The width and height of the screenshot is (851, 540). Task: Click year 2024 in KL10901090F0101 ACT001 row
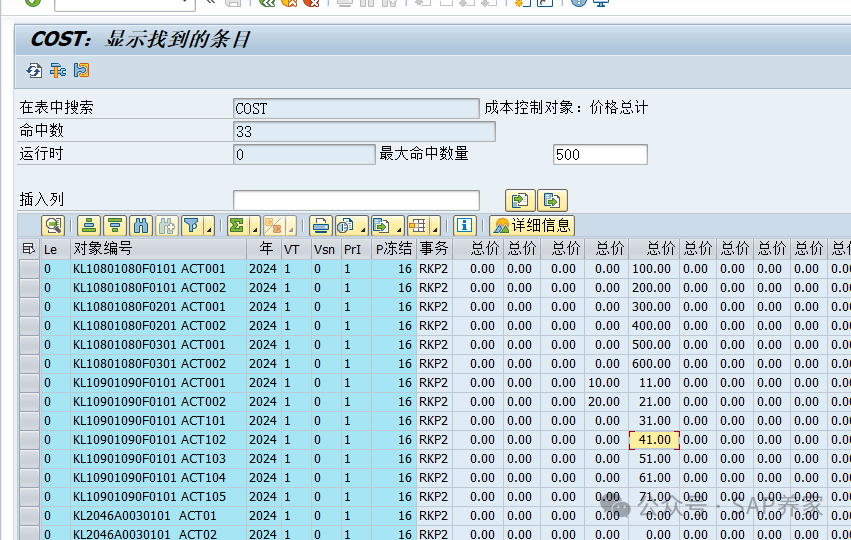point(263,383)
